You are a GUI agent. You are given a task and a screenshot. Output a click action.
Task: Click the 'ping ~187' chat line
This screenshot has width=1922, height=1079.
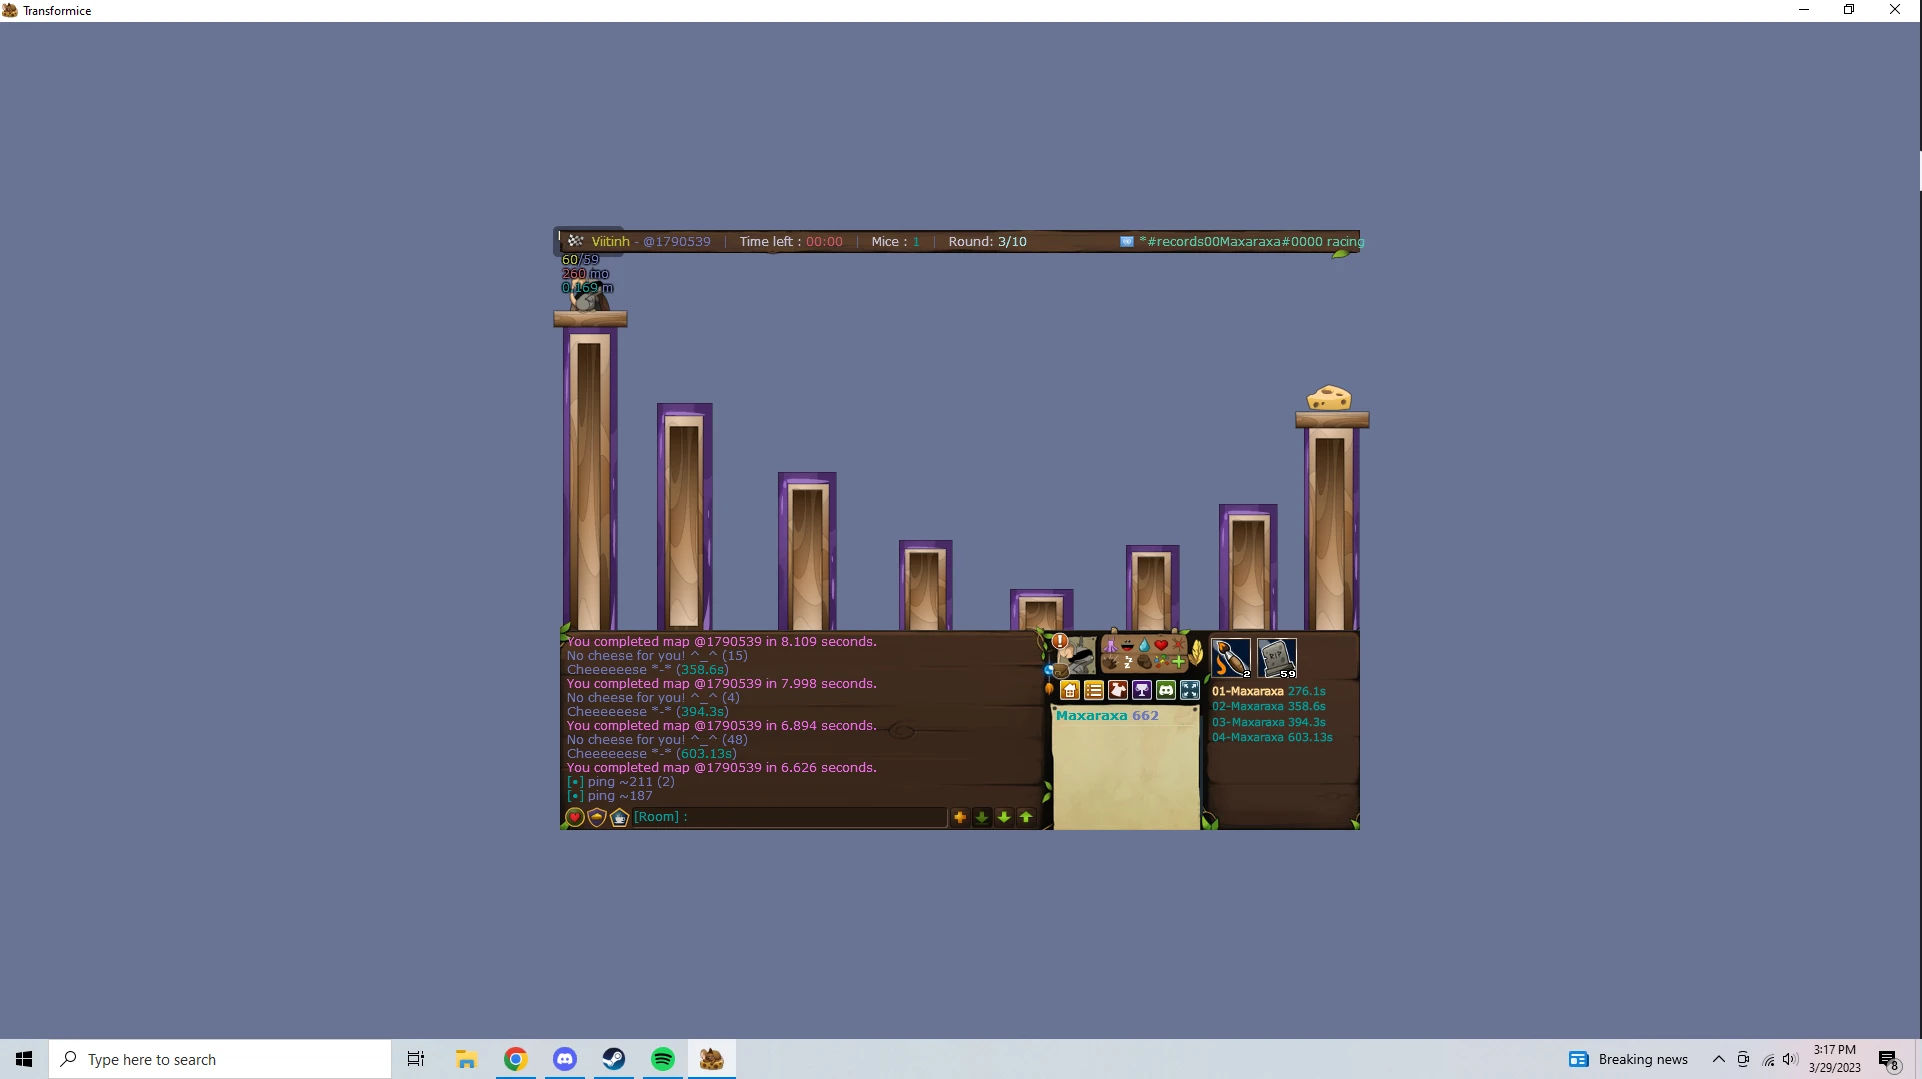[609, 796]
